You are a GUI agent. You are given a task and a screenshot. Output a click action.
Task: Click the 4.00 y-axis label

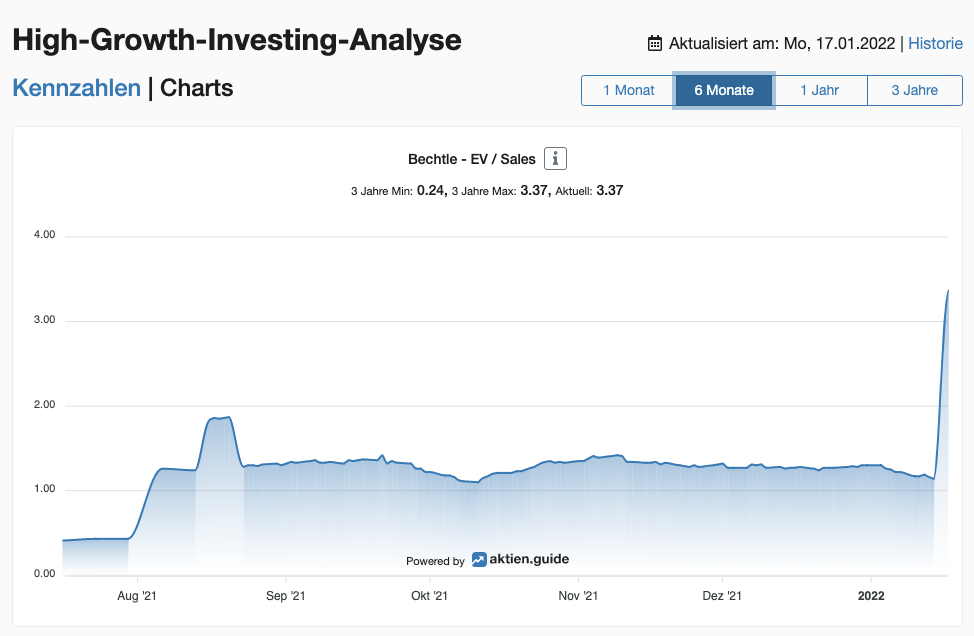pos(43,236)
